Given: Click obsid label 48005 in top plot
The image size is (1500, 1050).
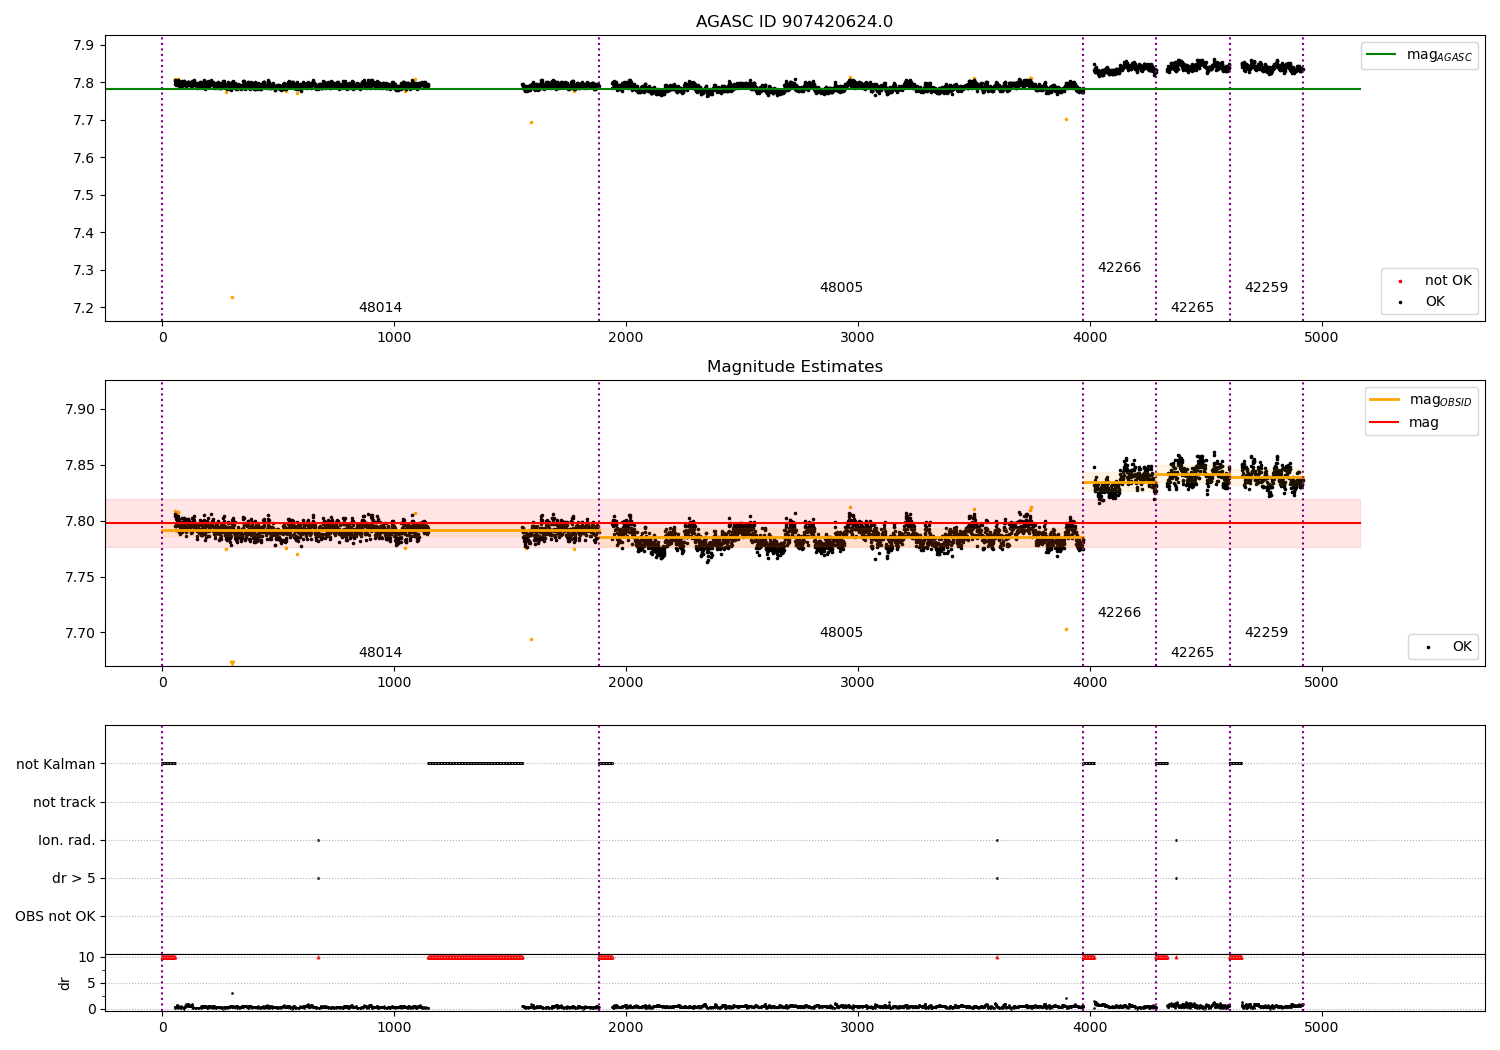Looking at the screenshot, I should pyautogui.click(x=841, y=288).
